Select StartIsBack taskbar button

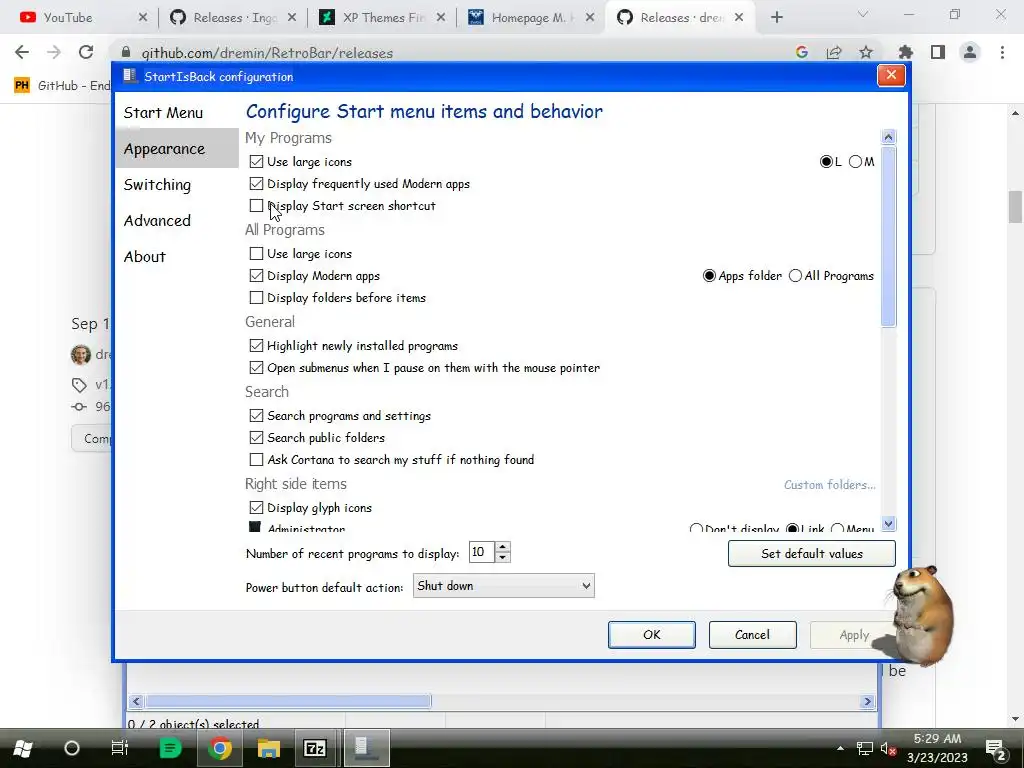click(x=367, y=748)
